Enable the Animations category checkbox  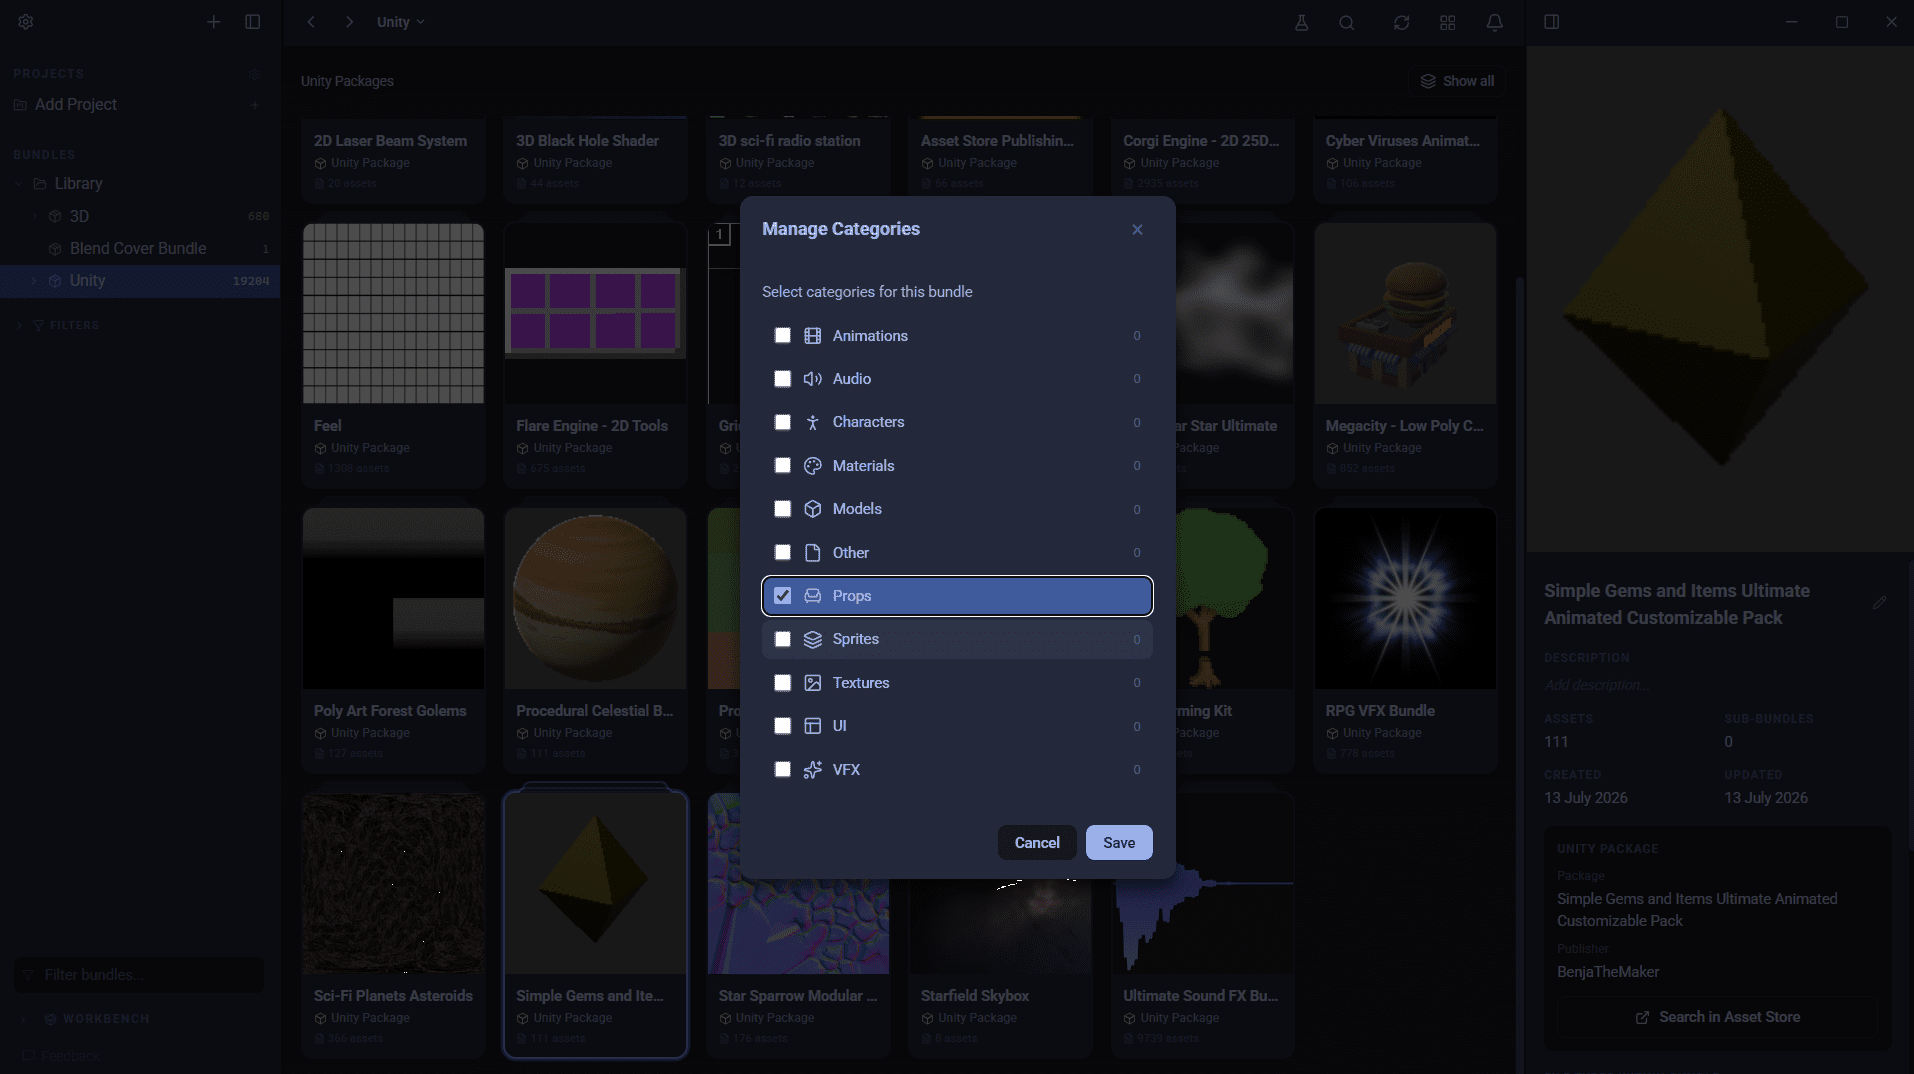(783, 336)
